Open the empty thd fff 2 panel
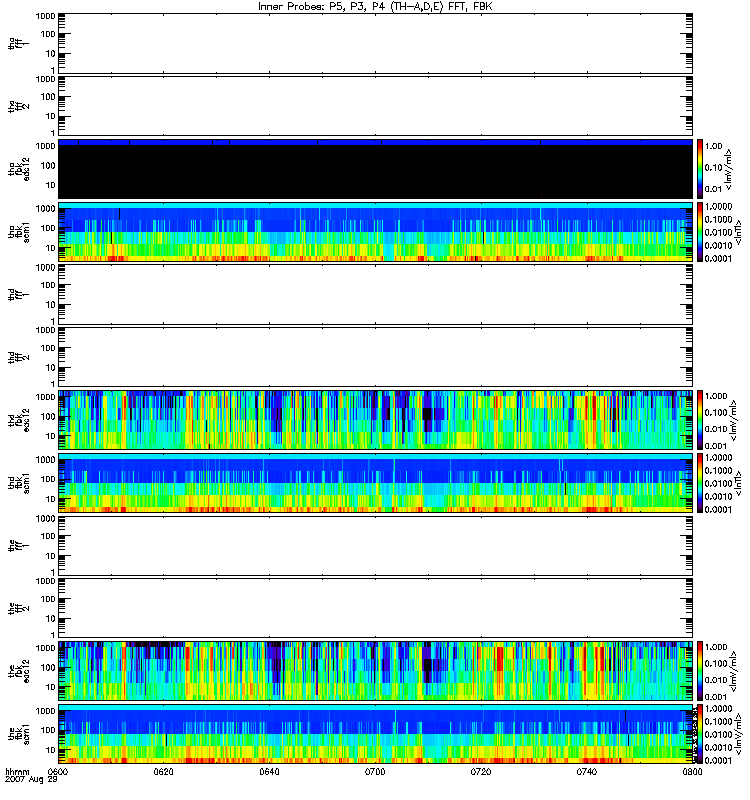This screenshot has width=750, height=800. [x=376, y=357]
